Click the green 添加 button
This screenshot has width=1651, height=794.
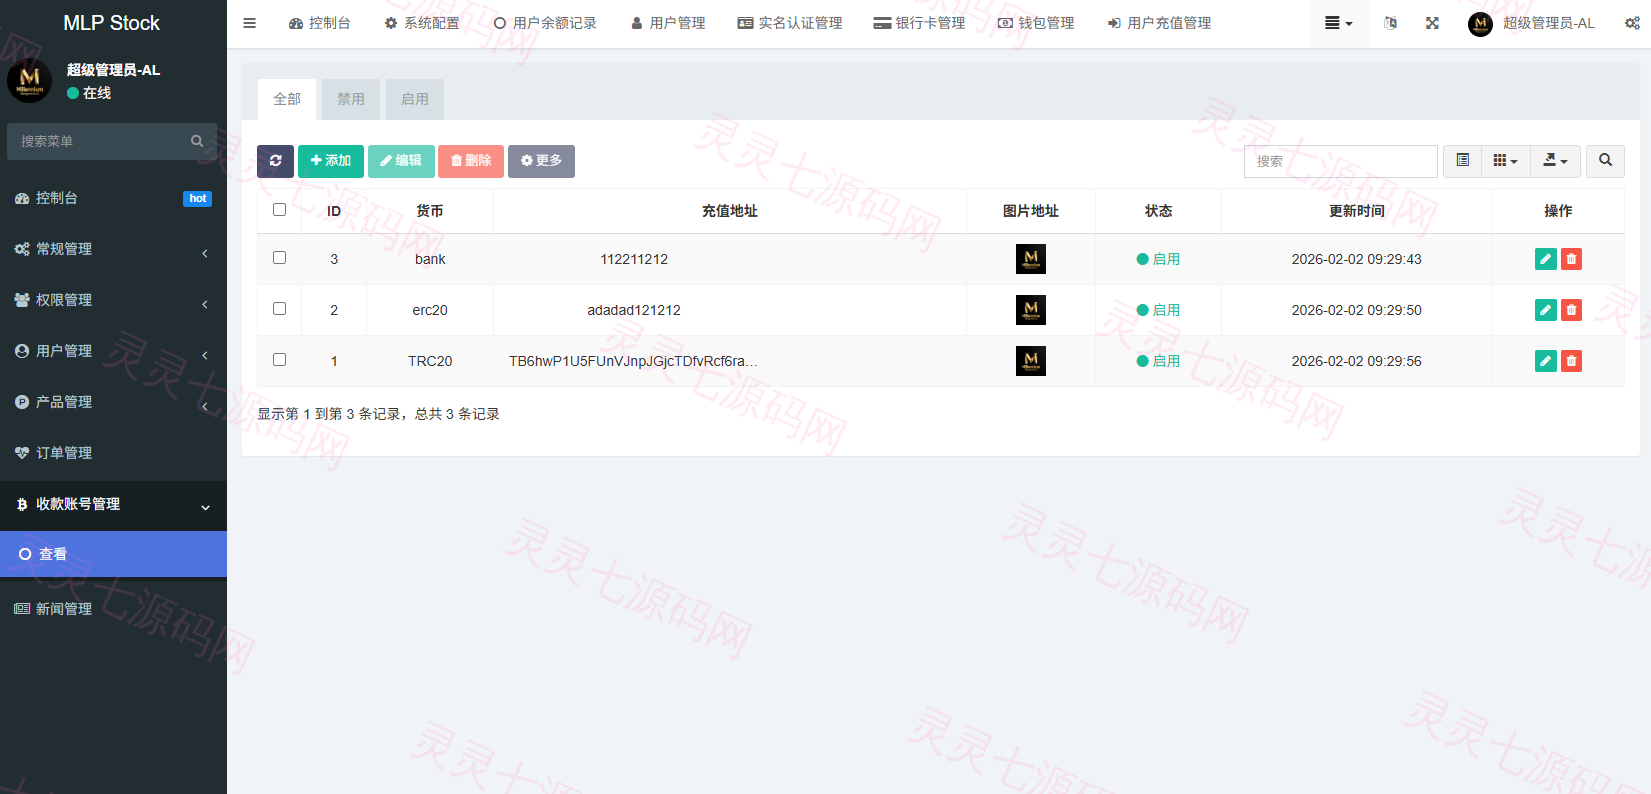331,161
